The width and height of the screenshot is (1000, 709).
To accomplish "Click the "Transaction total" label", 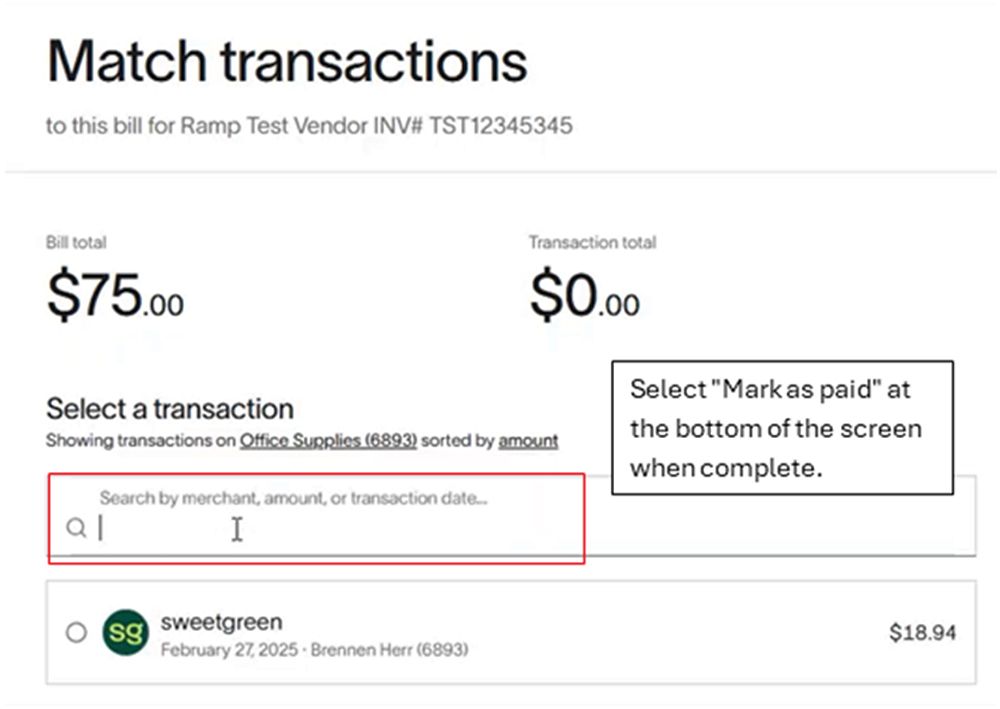I will [x=592, y=242].
